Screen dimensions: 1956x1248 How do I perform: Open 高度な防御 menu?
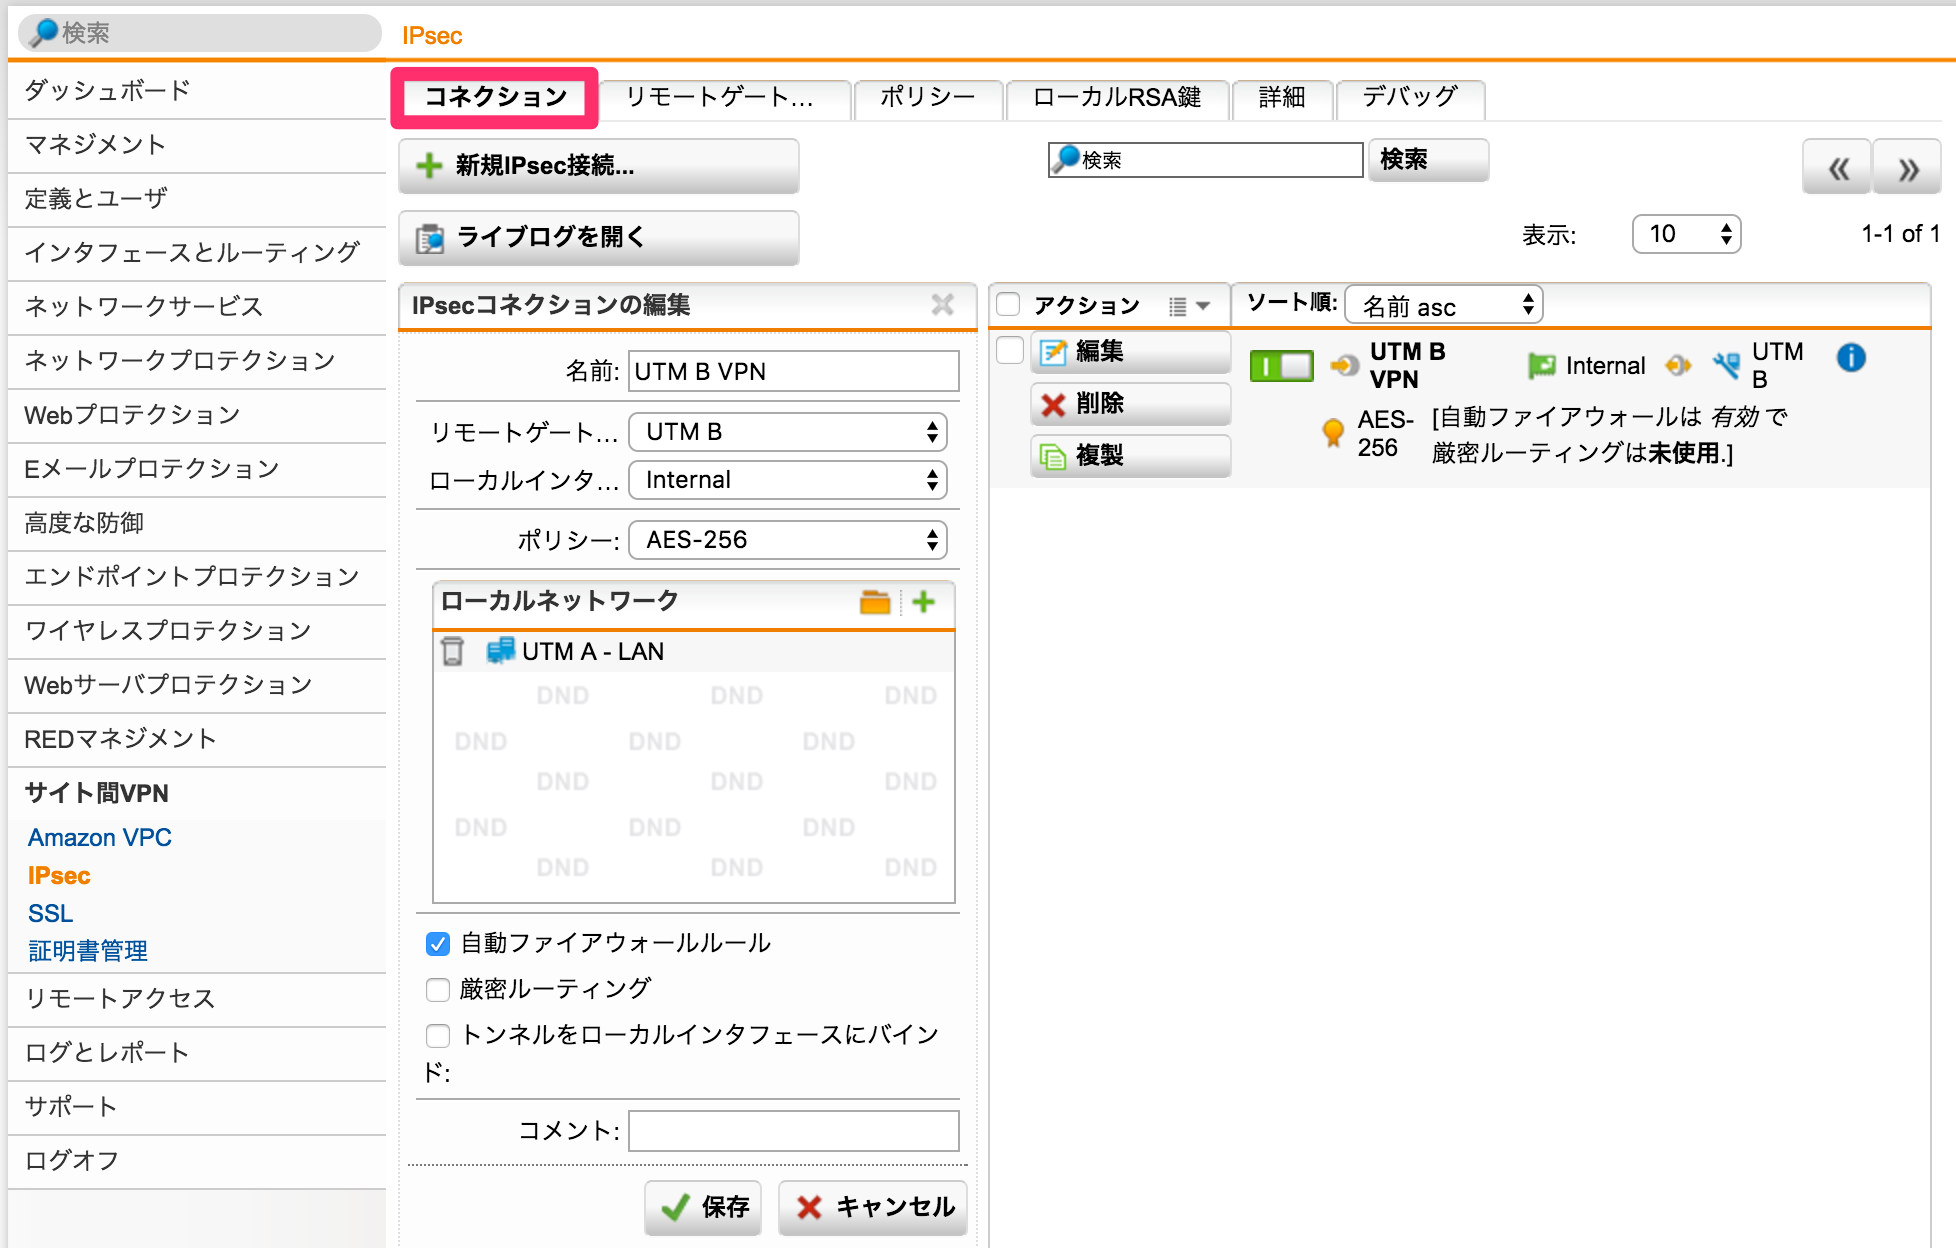(x=197, y=523)
